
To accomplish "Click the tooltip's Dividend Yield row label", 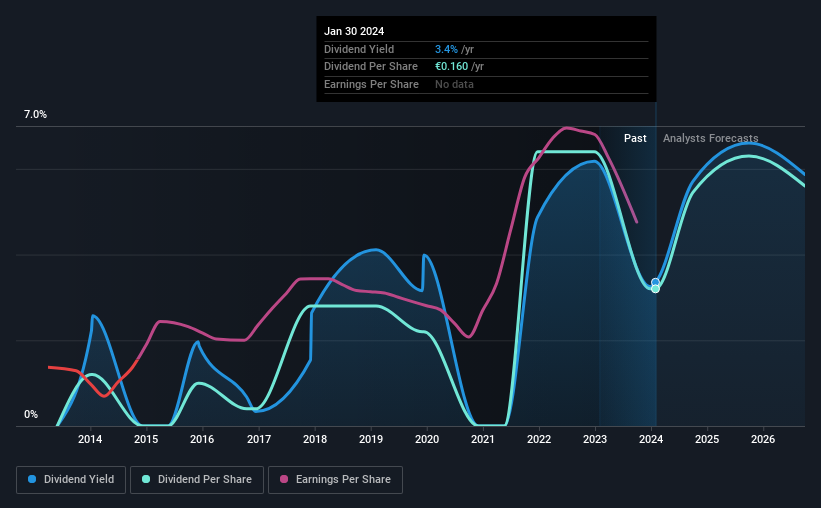I will point(359,49).
